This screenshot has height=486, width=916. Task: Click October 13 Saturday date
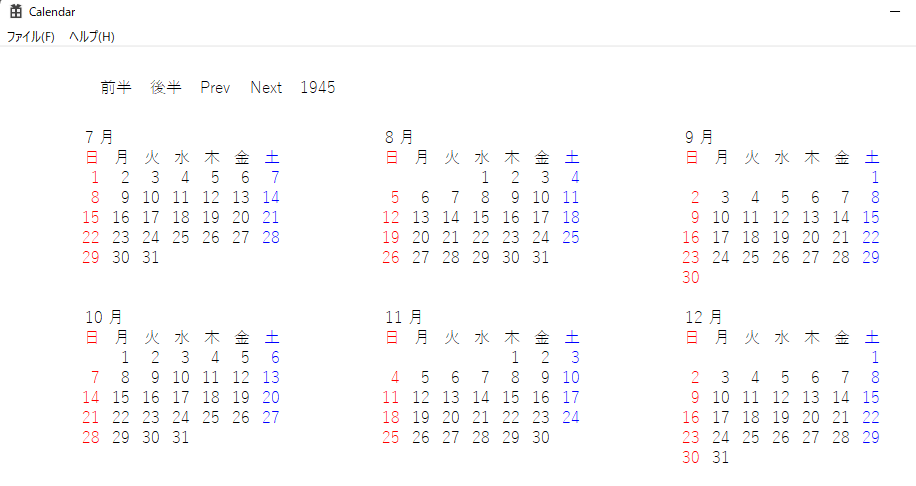[271, 377]
